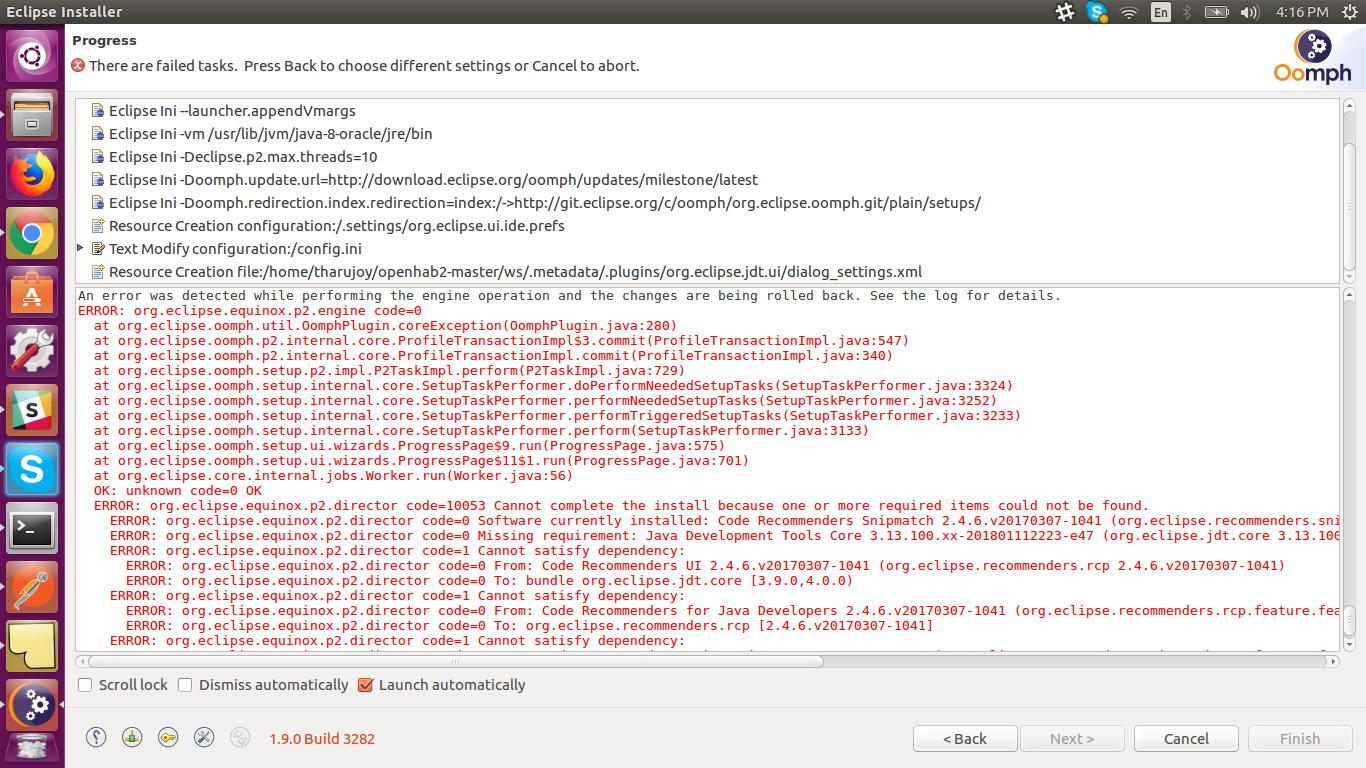Click the 'Software currently installed: Code Recommenders Snipmatch' line

click(724, 520)
